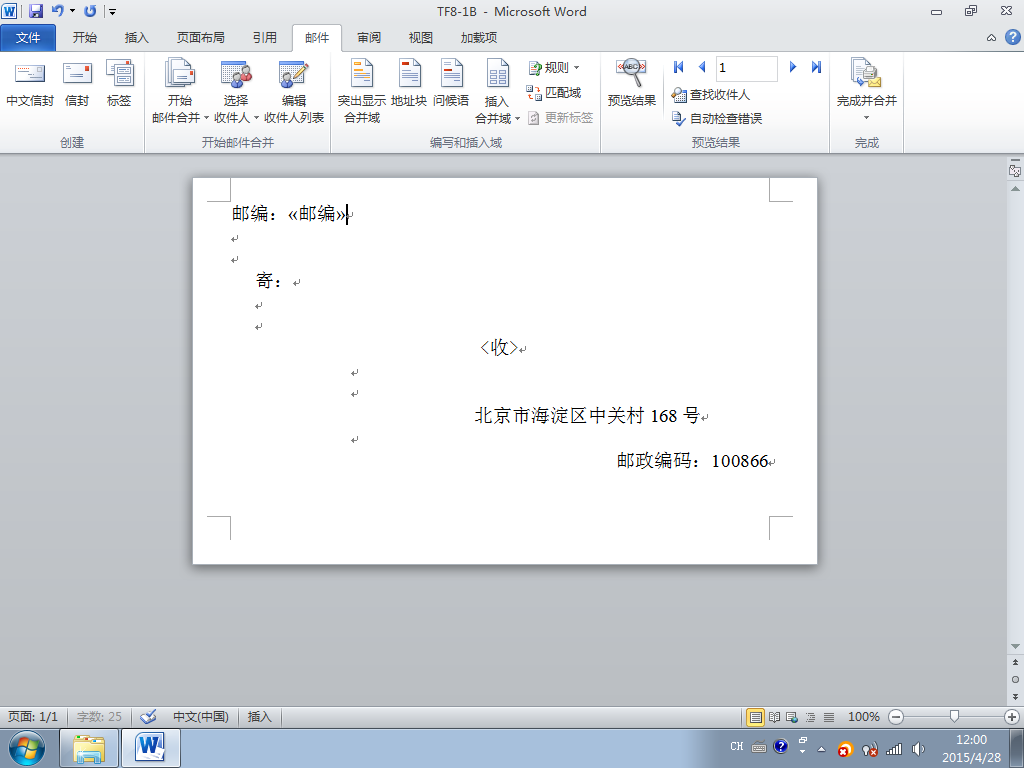Viewport: 1024px width, 768px height.
Task: Switch to the 视图 tab
Action: (x=421, y=38)
